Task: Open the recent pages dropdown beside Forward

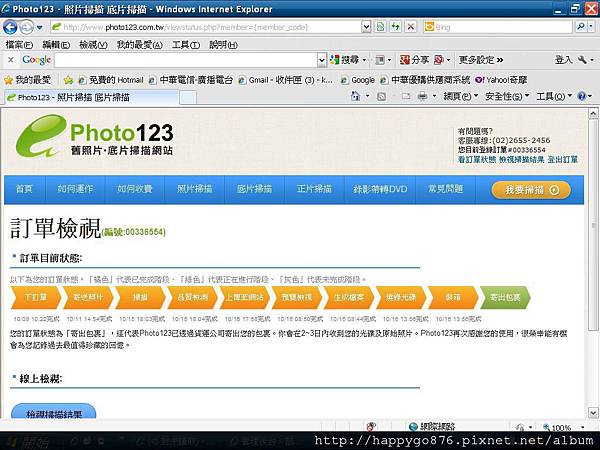Action: pyautogui.click(x=40, y=28)
